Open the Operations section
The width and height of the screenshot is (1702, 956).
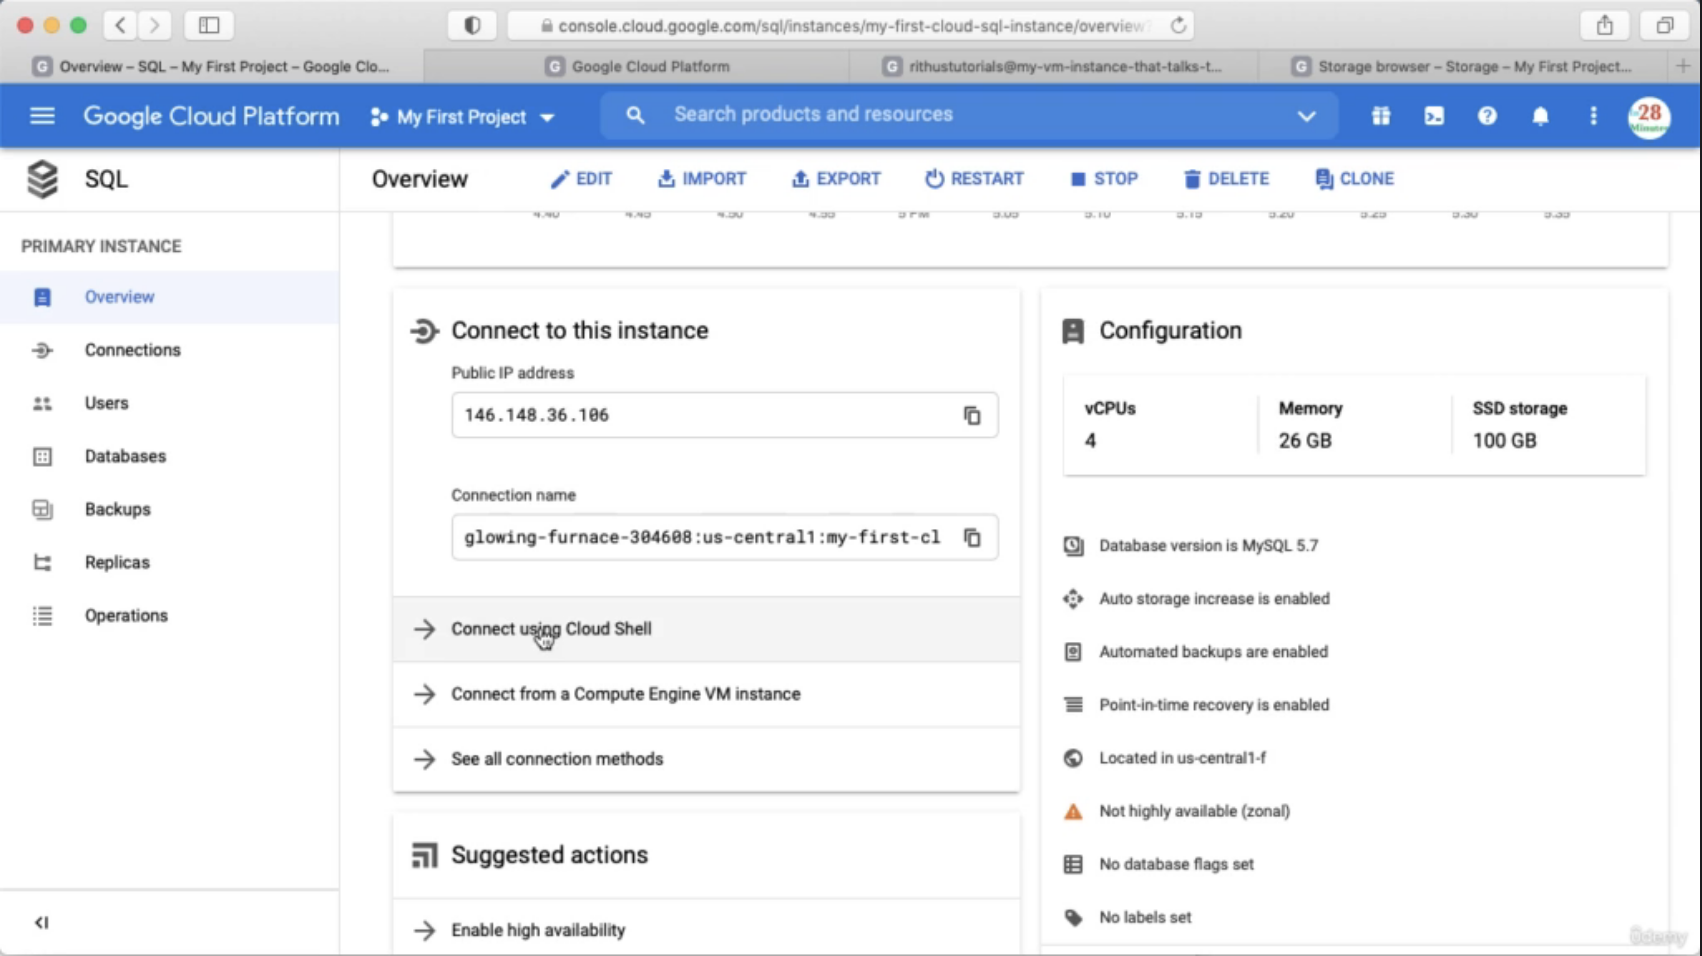coord(169,615)
